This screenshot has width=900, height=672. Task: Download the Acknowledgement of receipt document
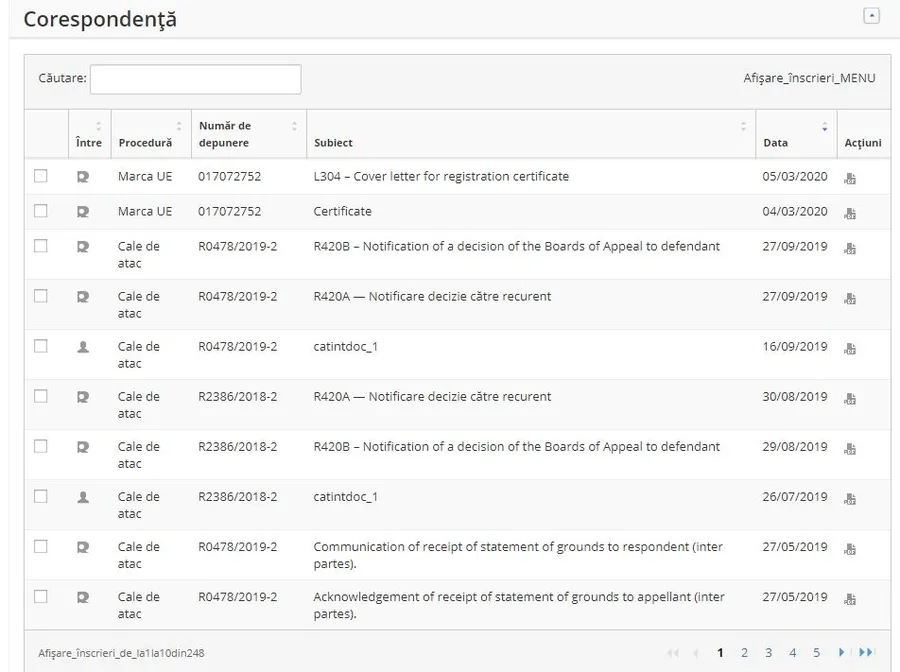tap(849, 599)
